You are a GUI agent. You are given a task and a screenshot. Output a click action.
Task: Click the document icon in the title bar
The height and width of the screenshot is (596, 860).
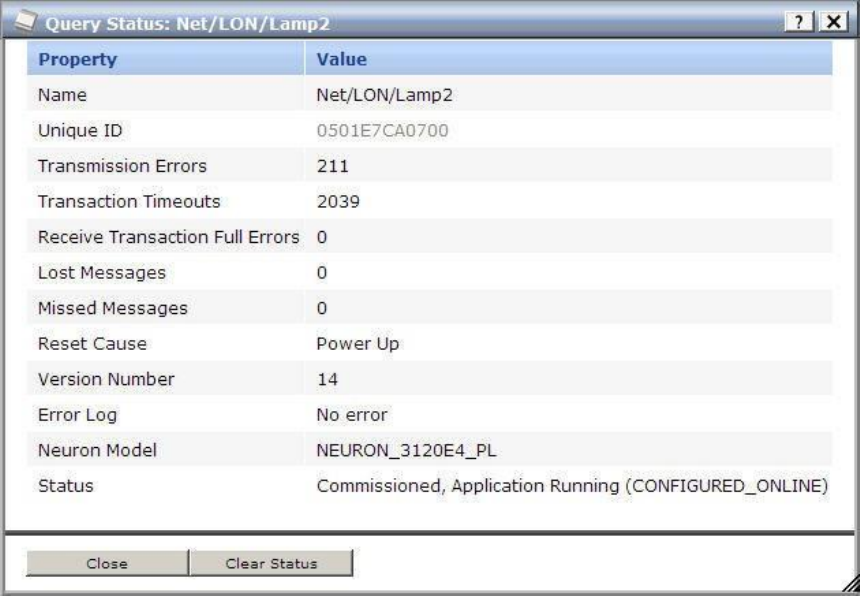click(26, 22)
